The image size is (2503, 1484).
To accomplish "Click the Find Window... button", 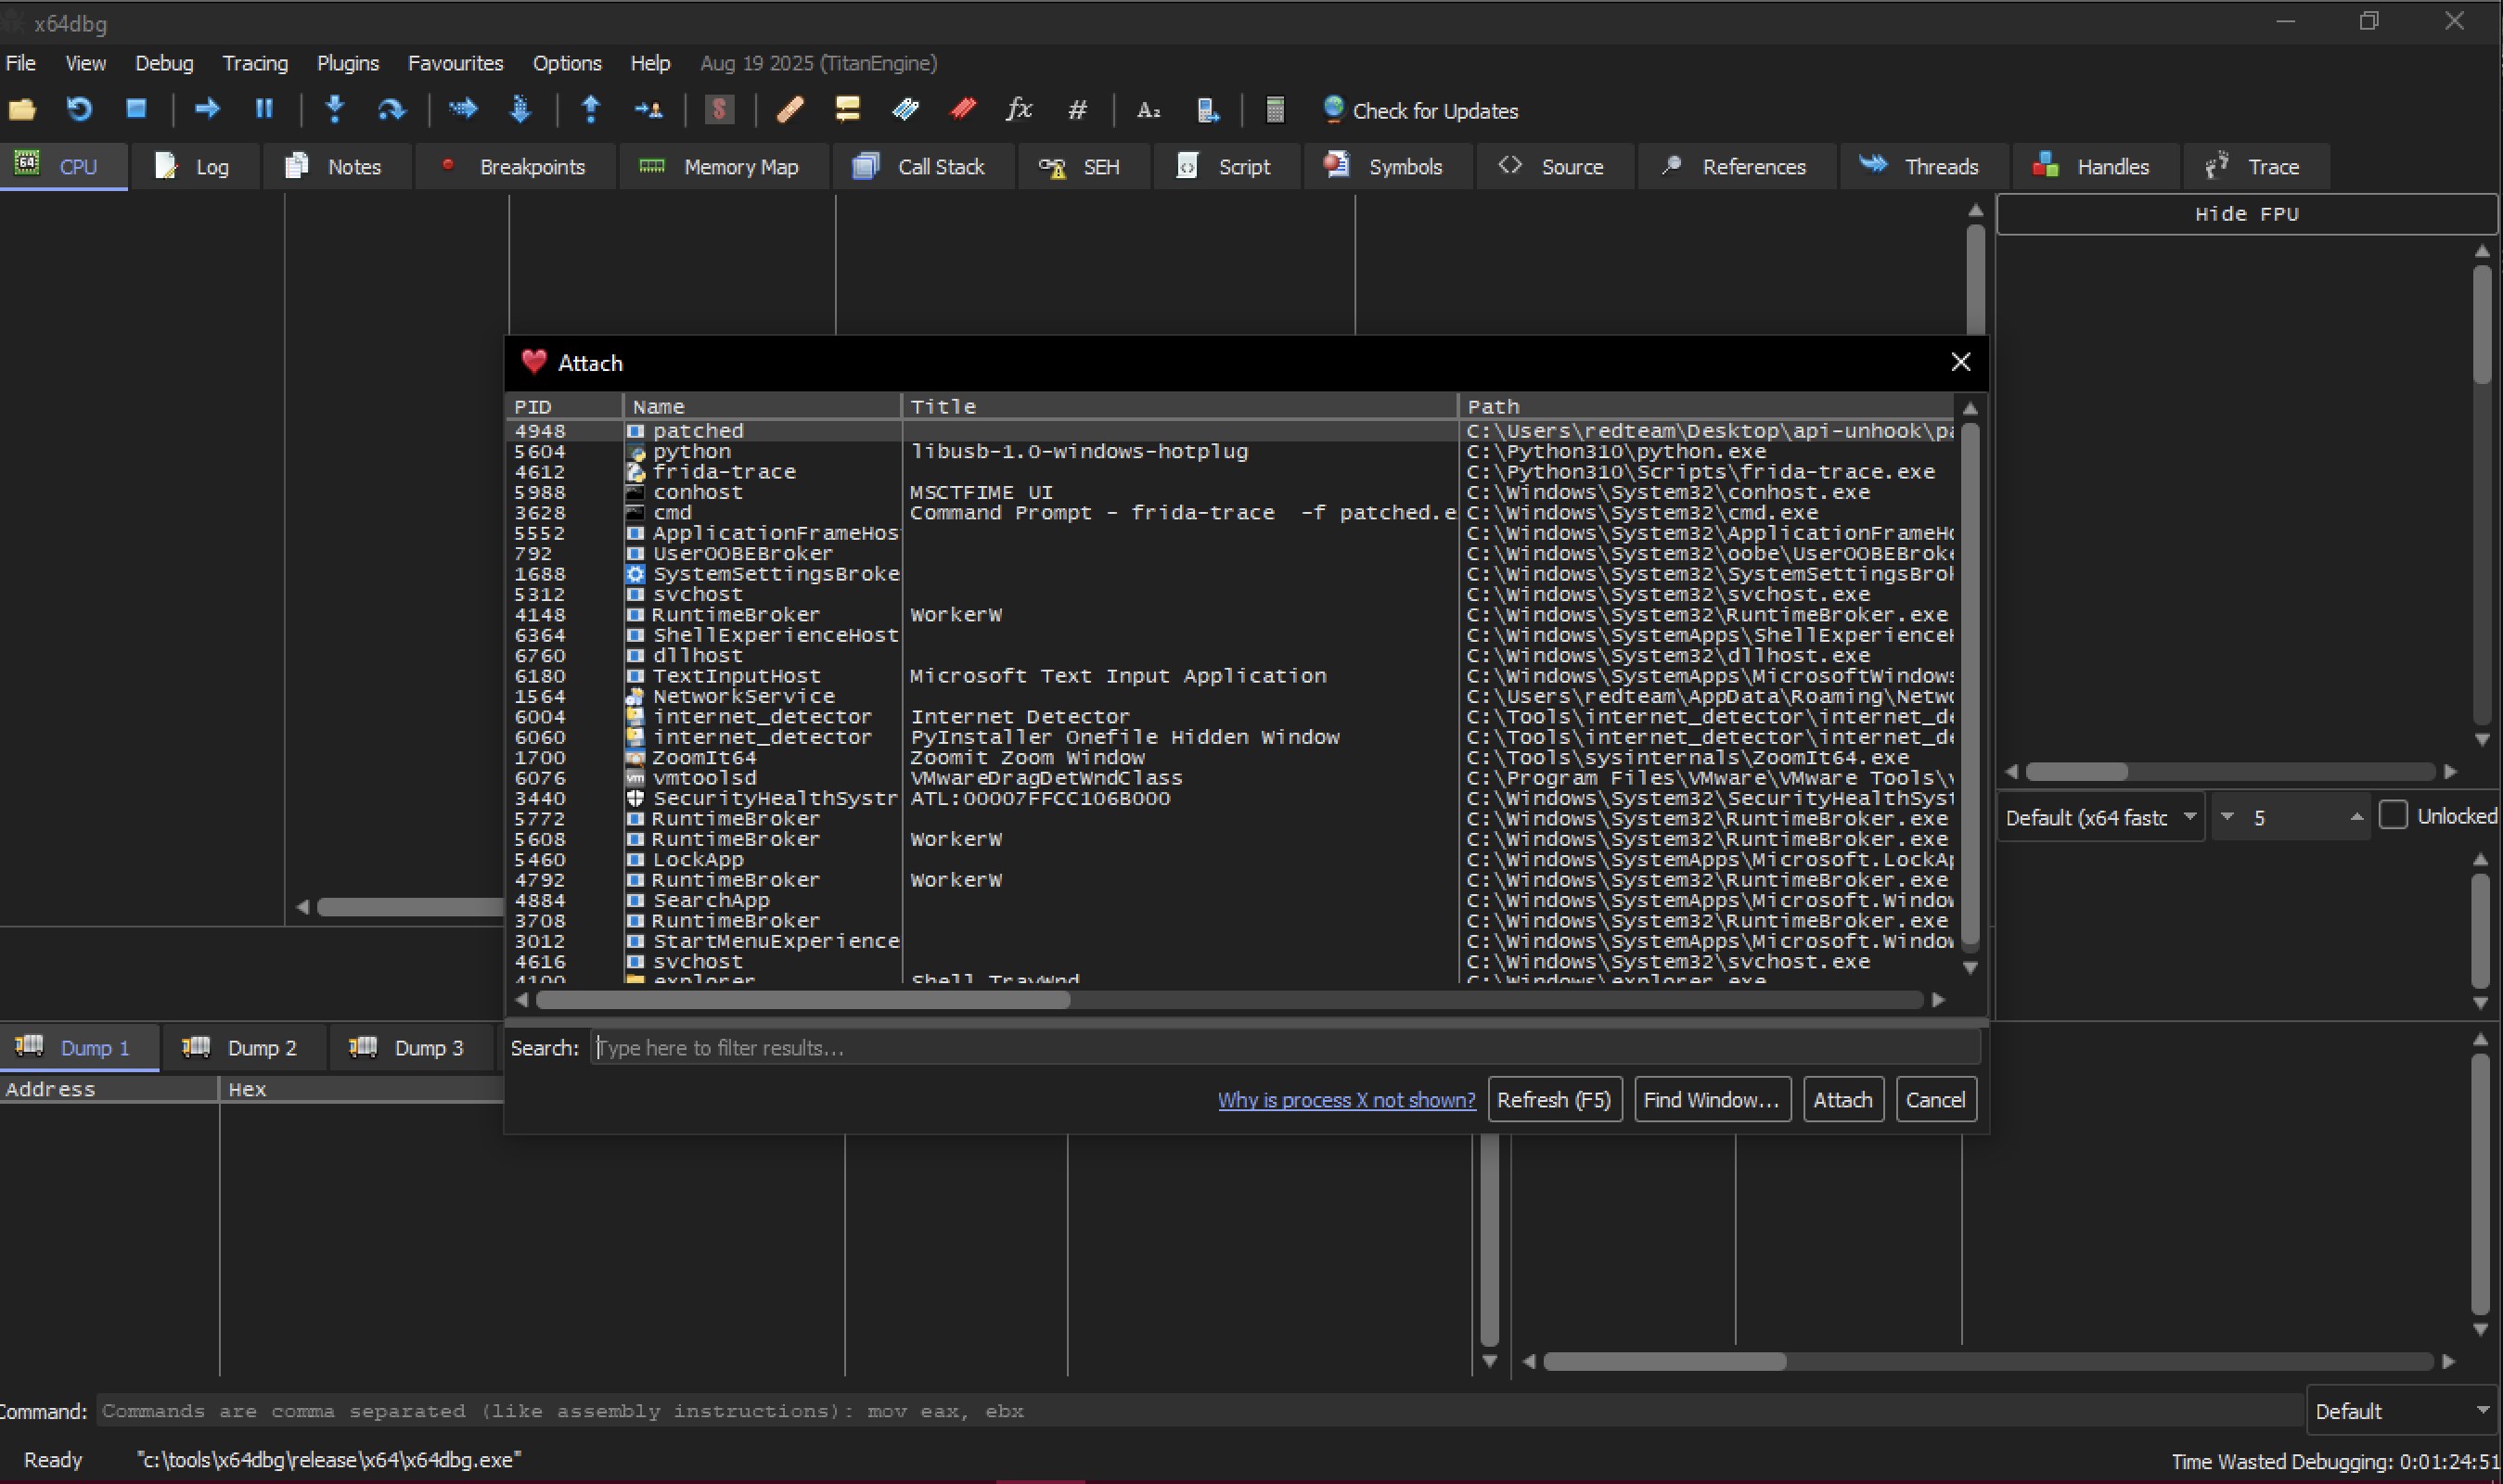I will [1712, 1100].
